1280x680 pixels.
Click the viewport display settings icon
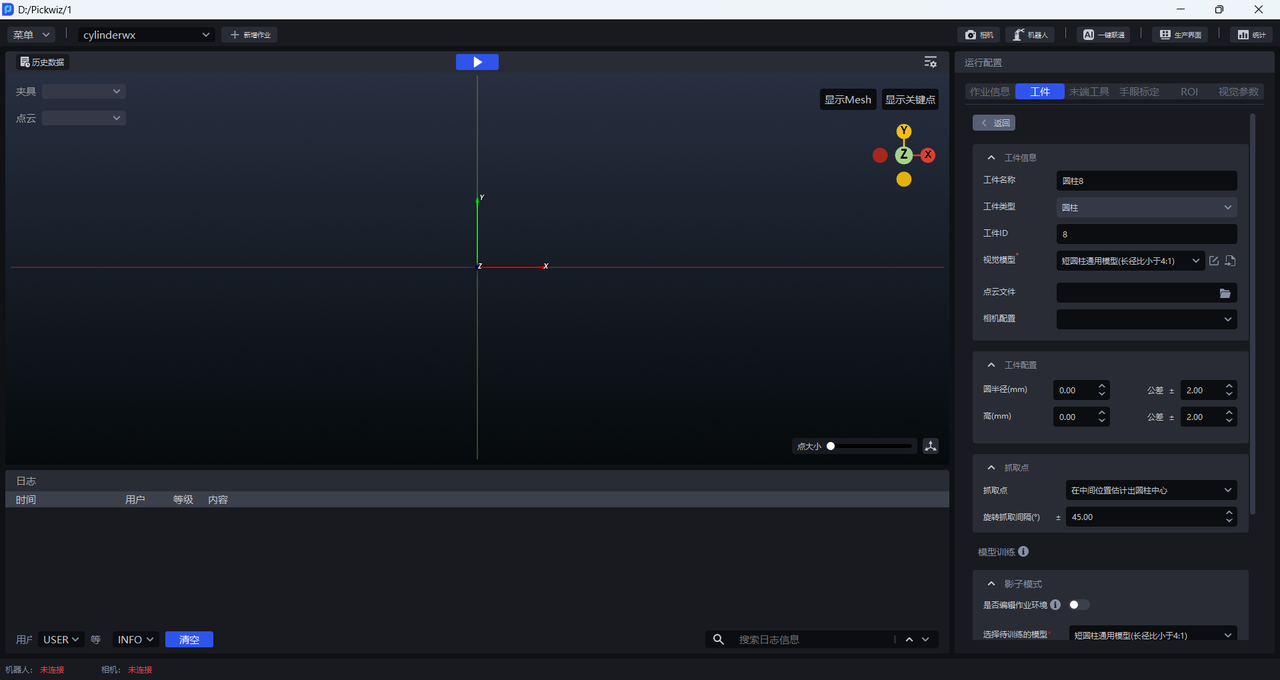pyautogui.click(x=930, y=62)
